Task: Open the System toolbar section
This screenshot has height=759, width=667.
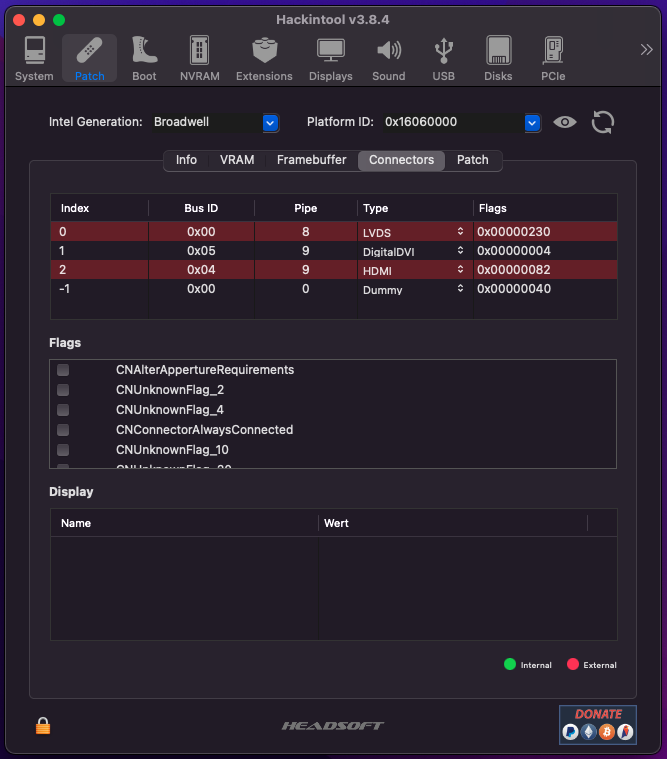Action: pos(34,58)
